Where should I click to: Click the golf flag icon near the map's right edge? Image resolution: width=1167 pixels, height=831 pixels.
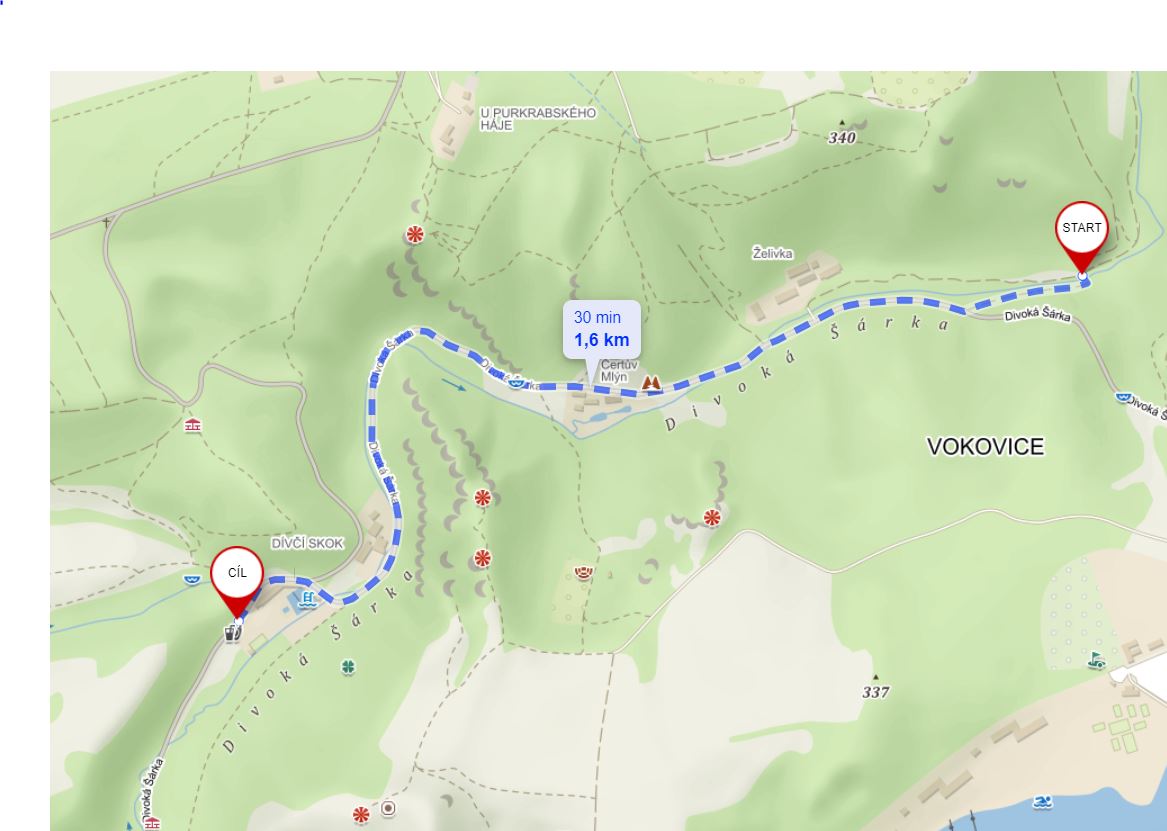[1096, 659]
